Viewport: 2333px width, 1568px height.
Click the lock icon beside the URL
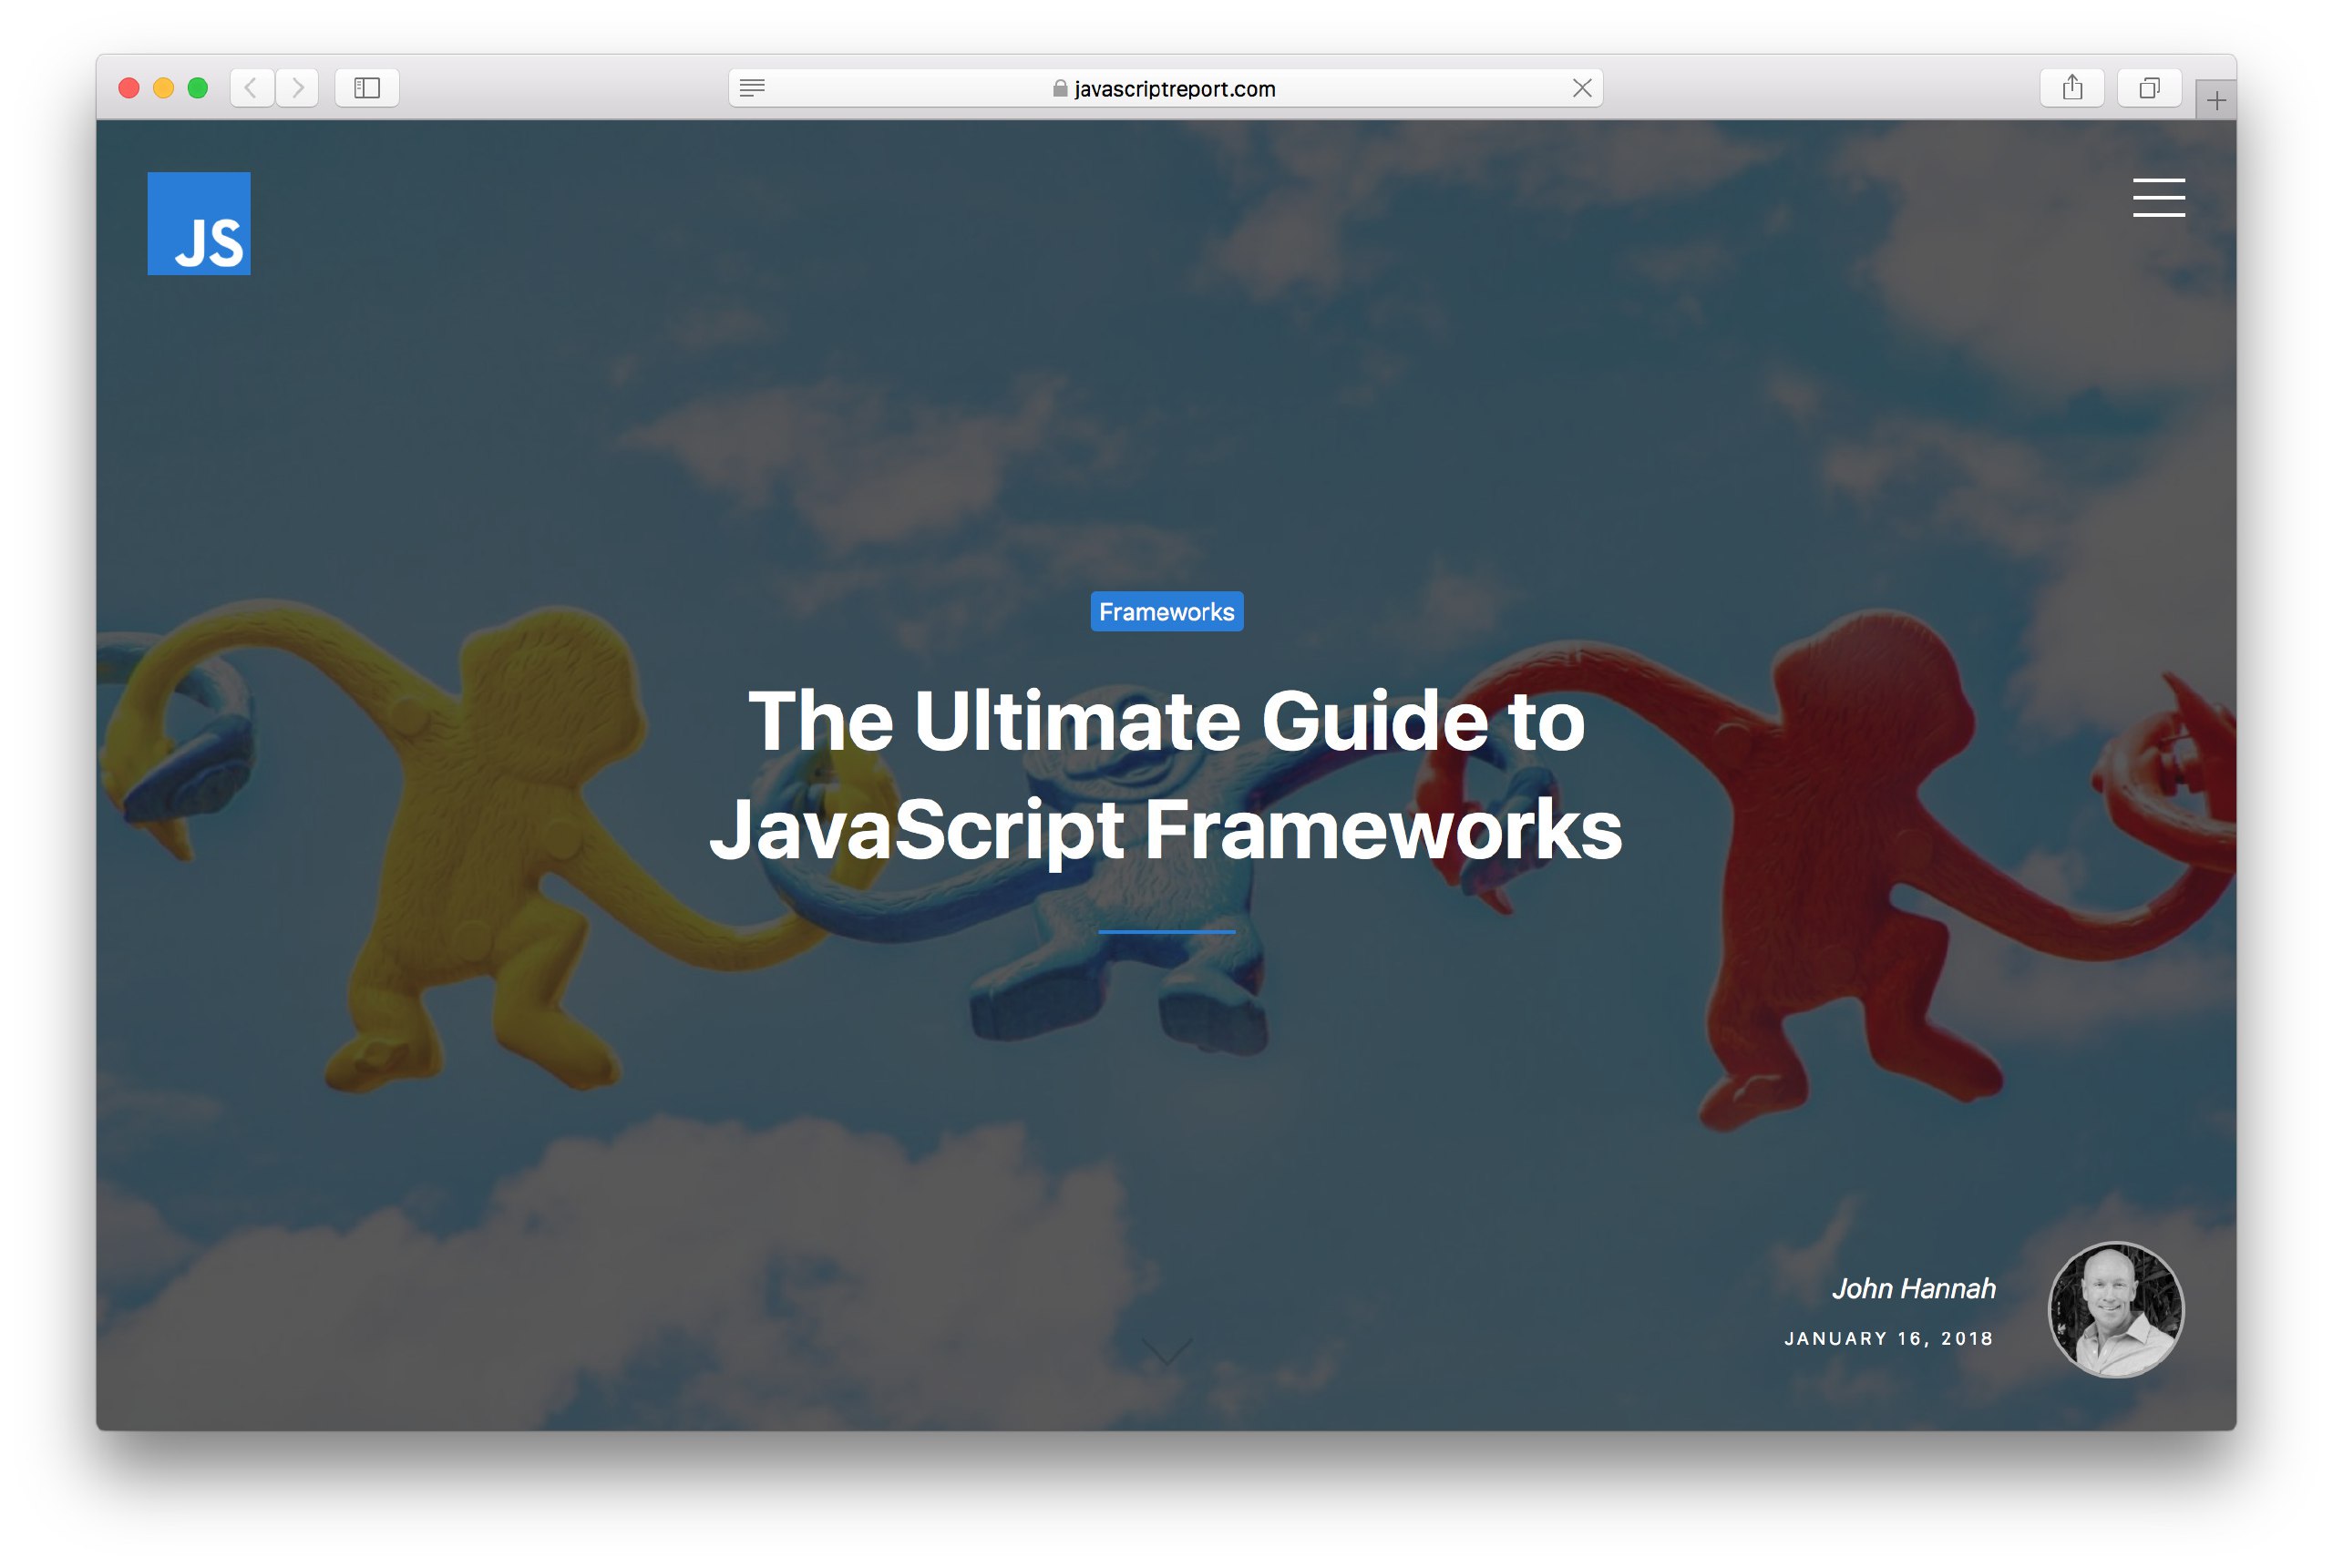pyautogui.click(x=1060, y=88)
